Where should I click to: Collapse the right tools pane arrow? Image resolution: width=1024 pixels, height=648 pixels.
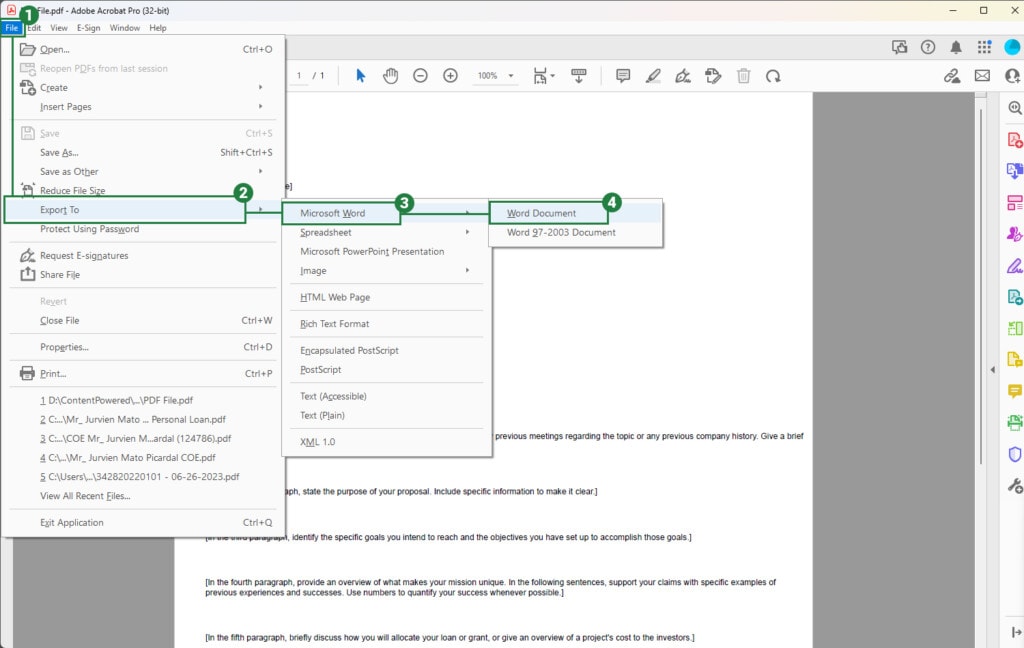point(993,370)
